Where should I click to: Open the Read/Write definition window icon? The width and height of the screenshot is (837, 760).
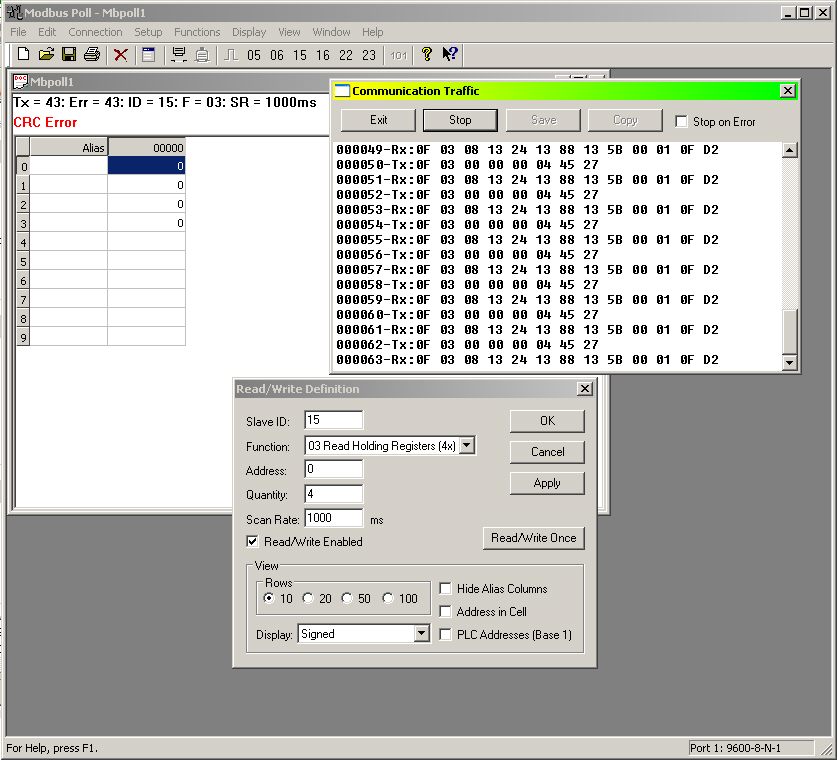click(x=148, y=54)
